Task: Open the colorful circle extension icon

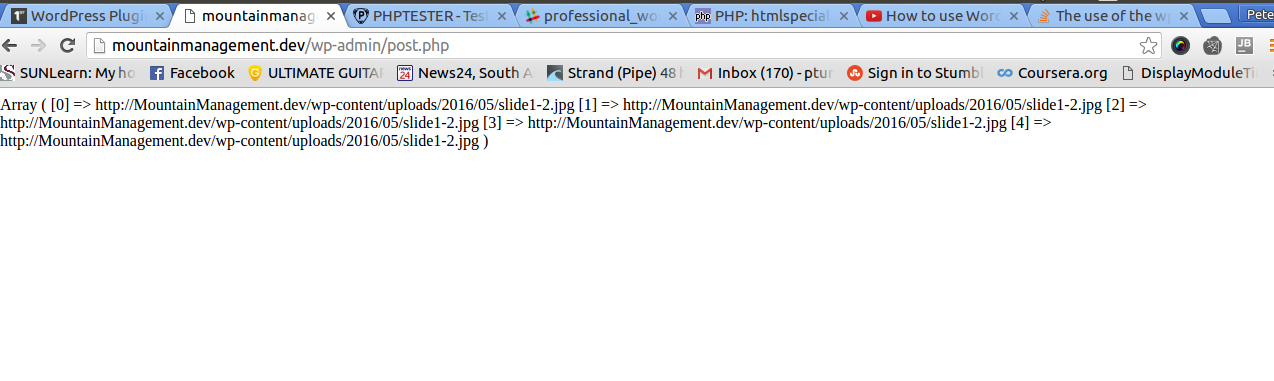Action: [x=1181, y=46]
